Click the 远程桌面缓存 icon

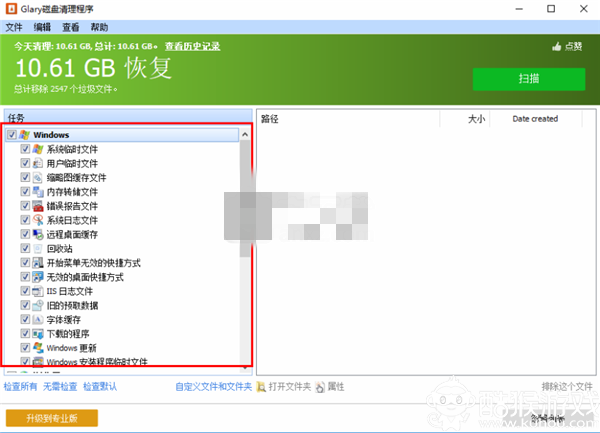coord(38,234)
